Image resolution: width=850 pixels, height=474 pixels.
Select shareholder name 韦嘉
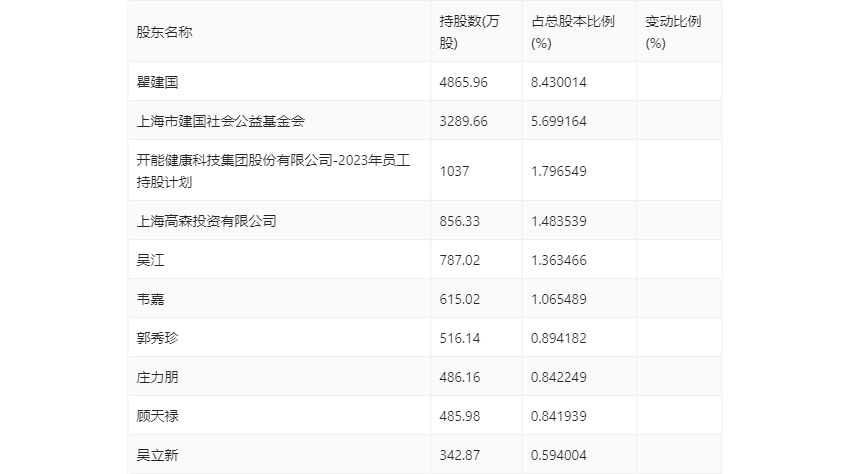(x=150, y=299)
